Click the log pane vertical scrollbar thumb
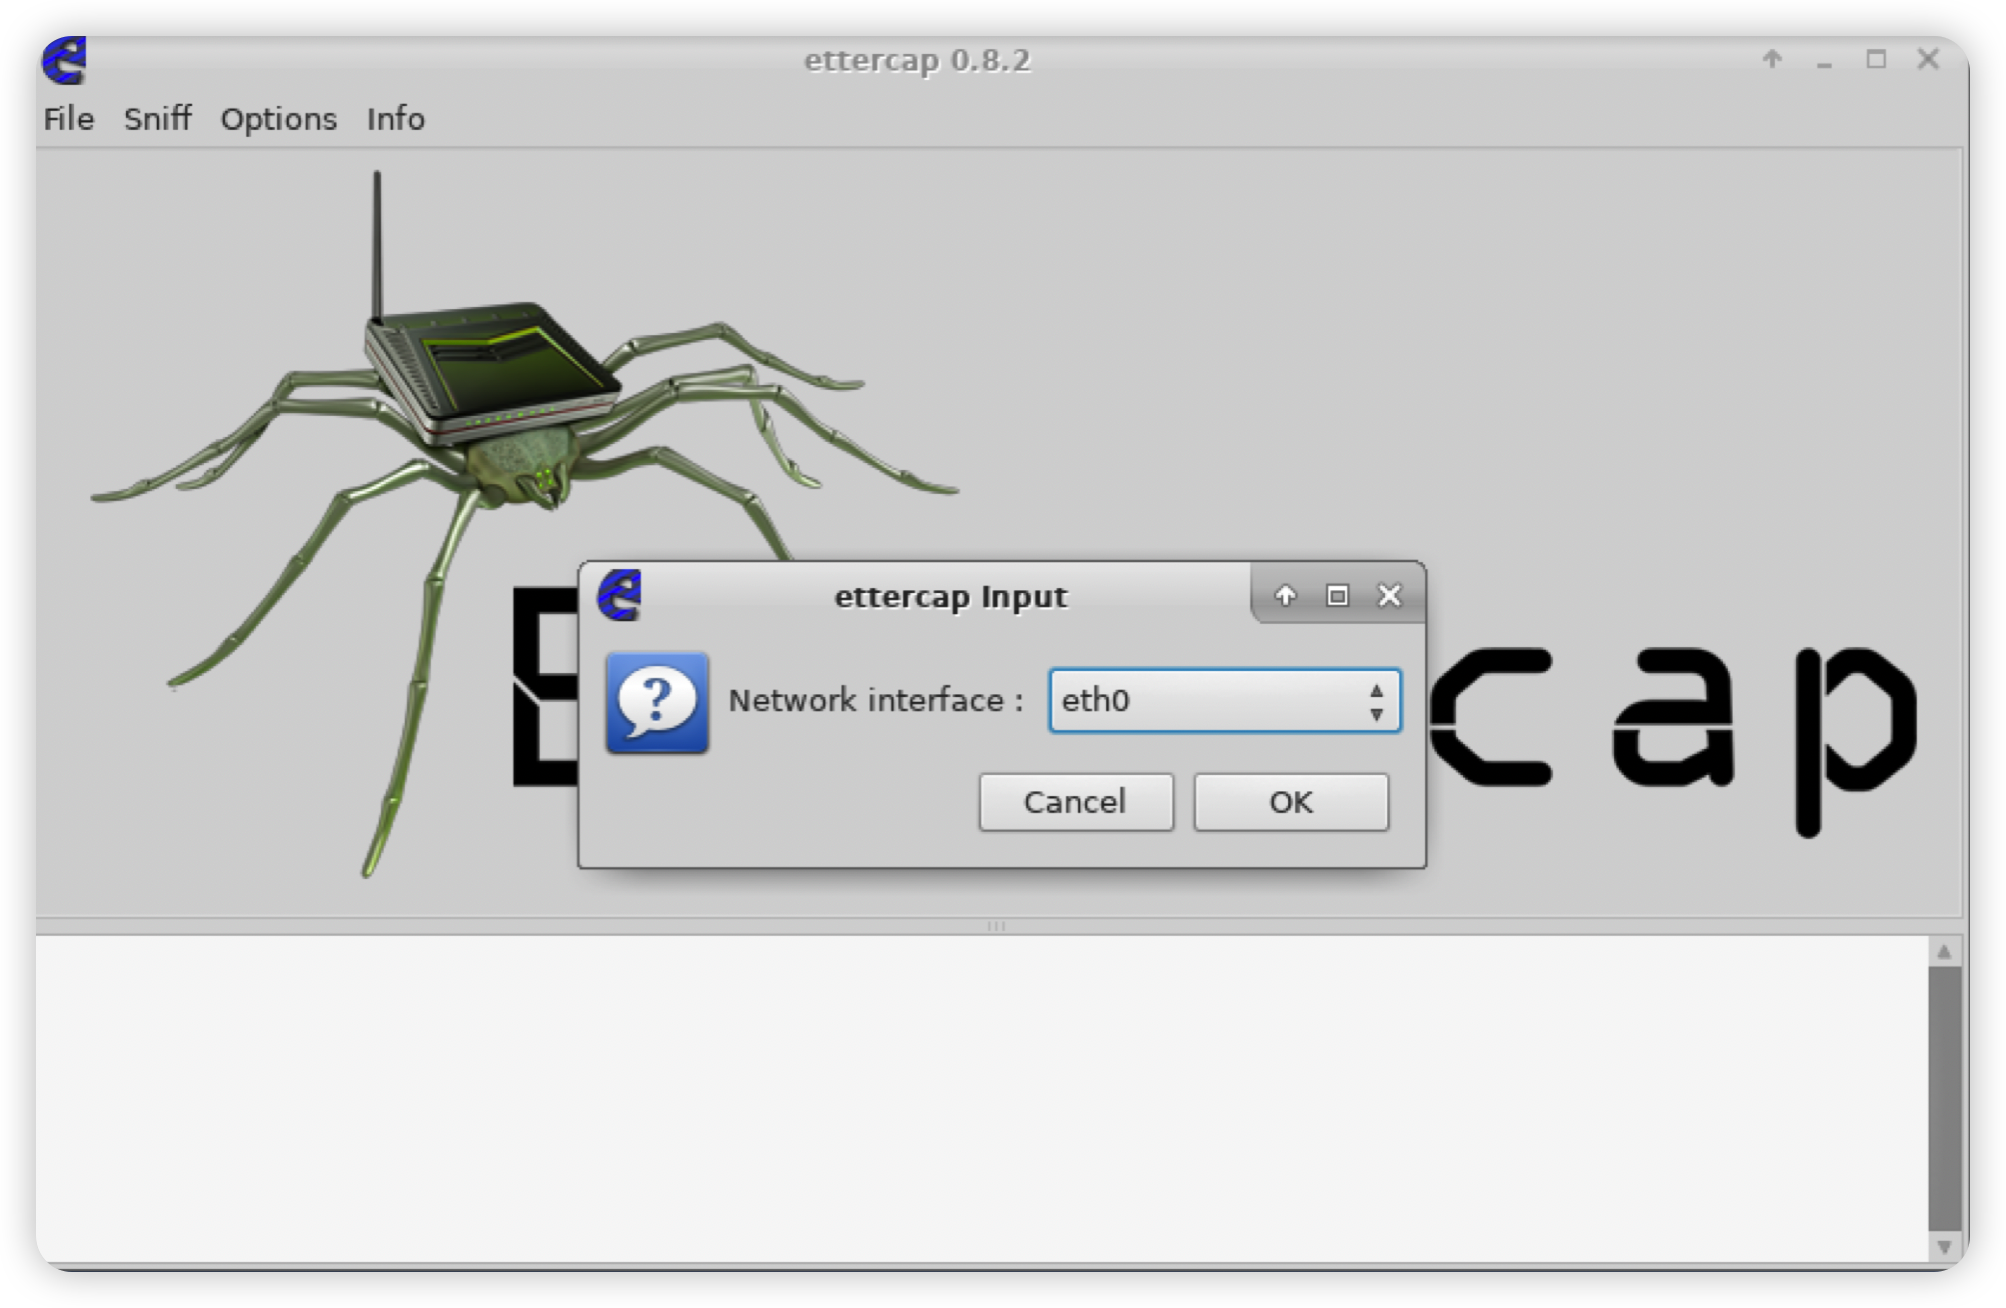Viewport: 2006px width, 1308px height. click(1944, 1098)
